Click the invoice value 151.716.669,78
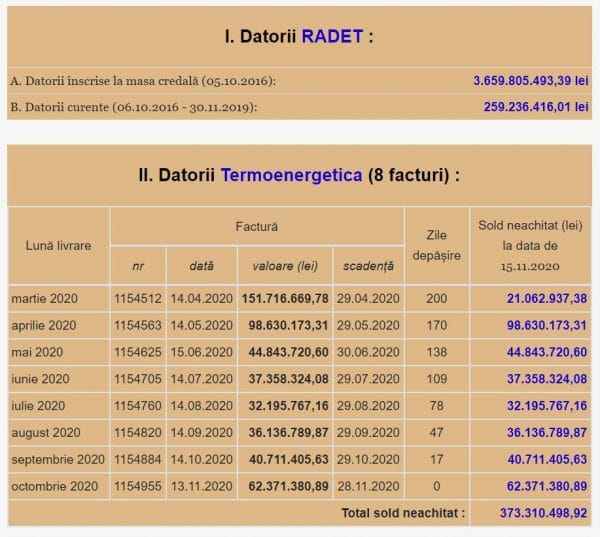 point(285,299)
